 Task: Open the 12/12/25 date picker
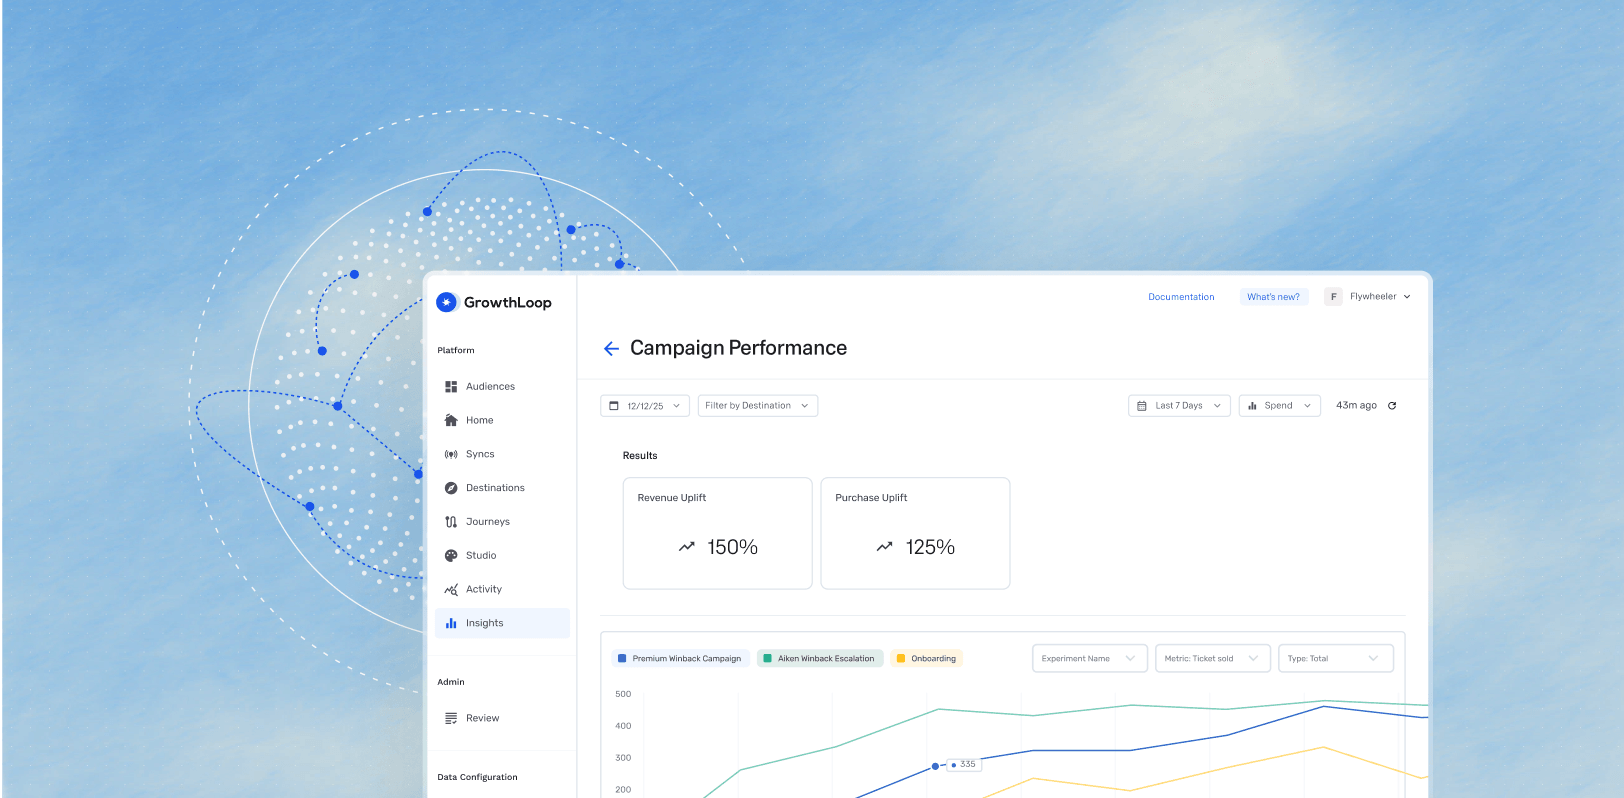(644, 406)
